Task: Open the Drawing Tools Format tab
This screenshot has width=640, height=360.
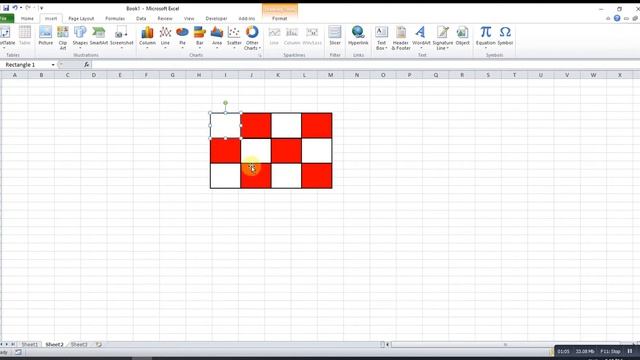Action: pos(280,18)
